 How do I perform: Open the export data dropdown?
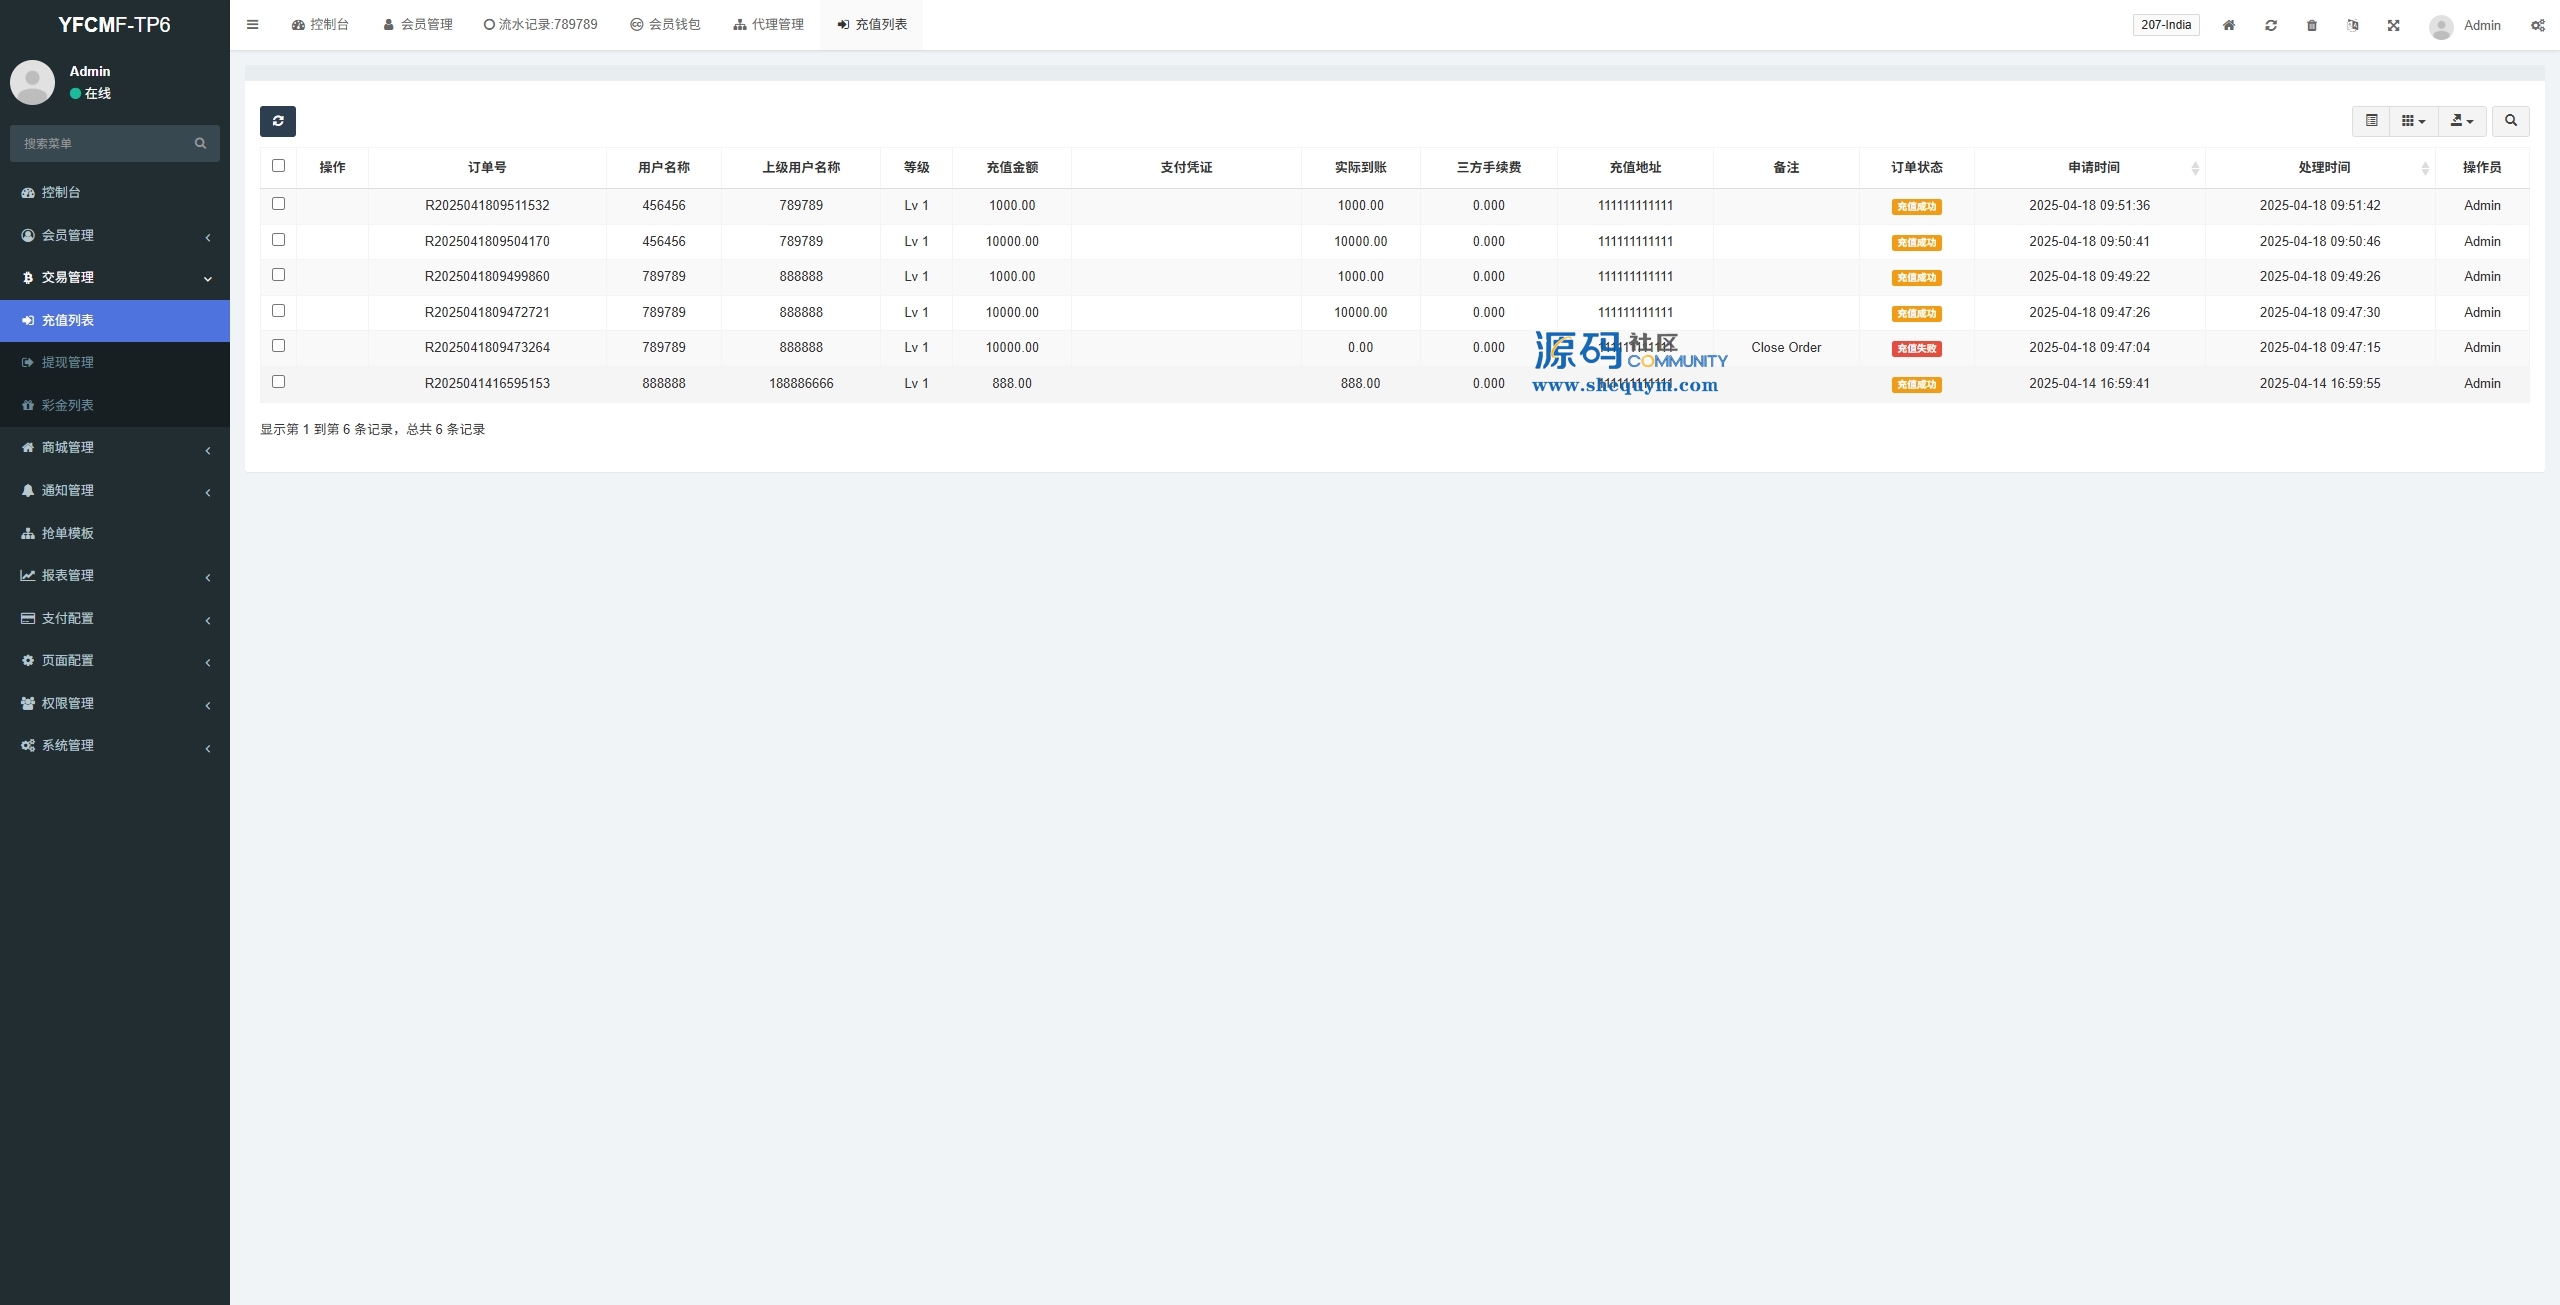coord(2462,121)
